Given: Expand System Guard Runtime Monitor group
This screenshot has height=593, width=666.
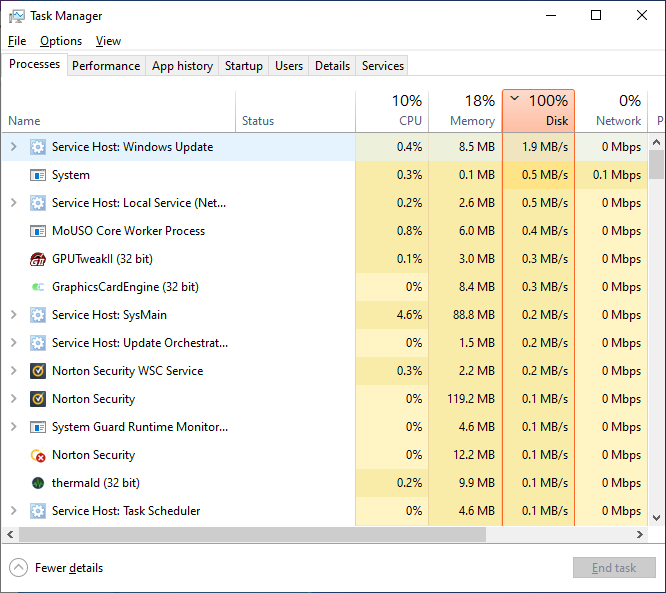Looking at the screenshot, I should pyautogui.click(x=14, y=427).
